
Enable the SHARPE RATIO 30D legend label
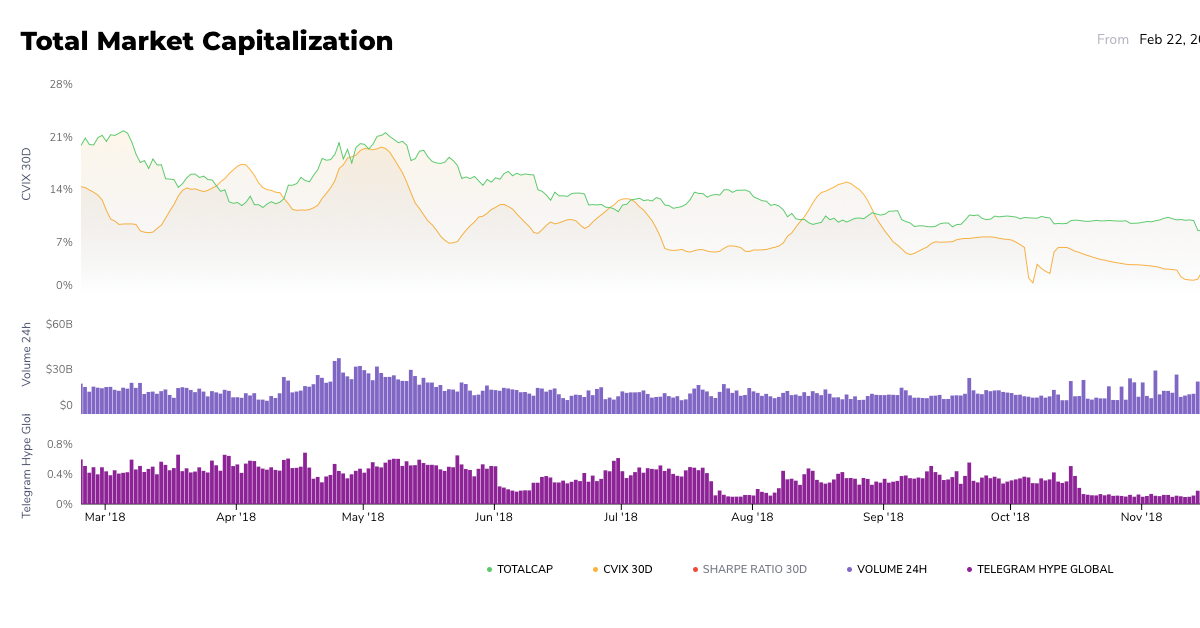[x=754, y=570]
